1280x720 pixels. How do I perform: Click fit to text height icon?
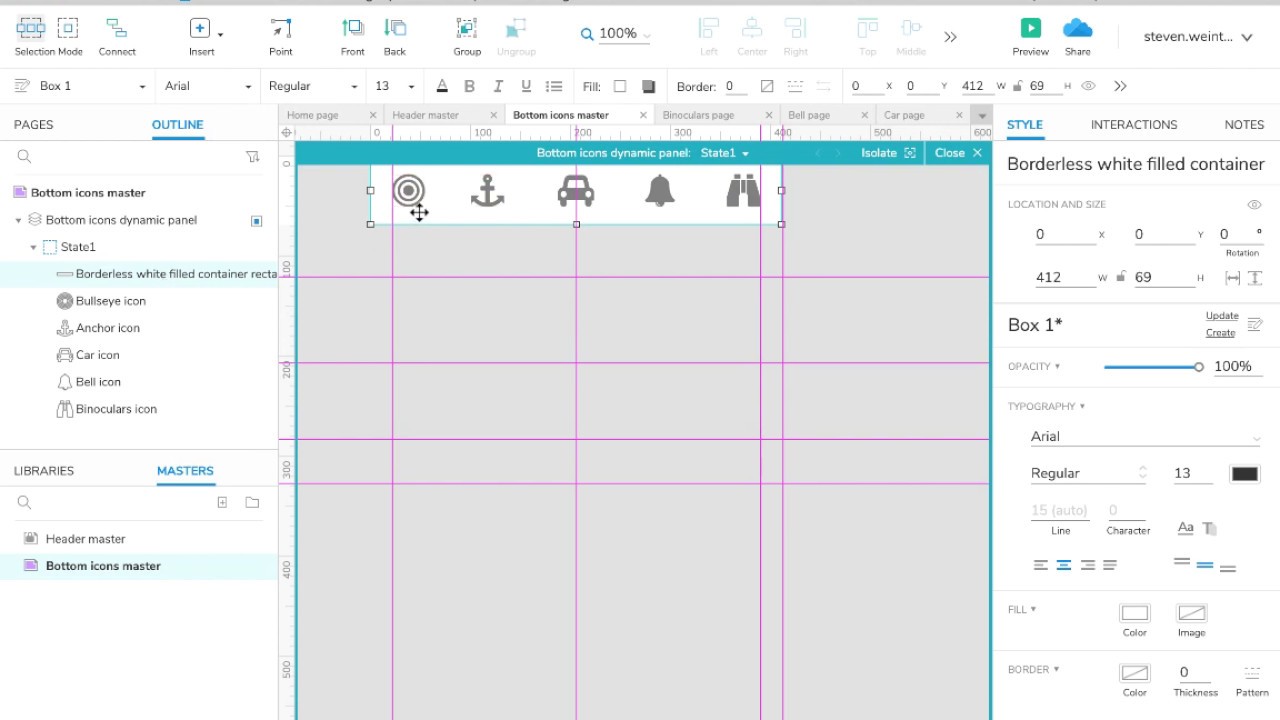click(1256, 278)
